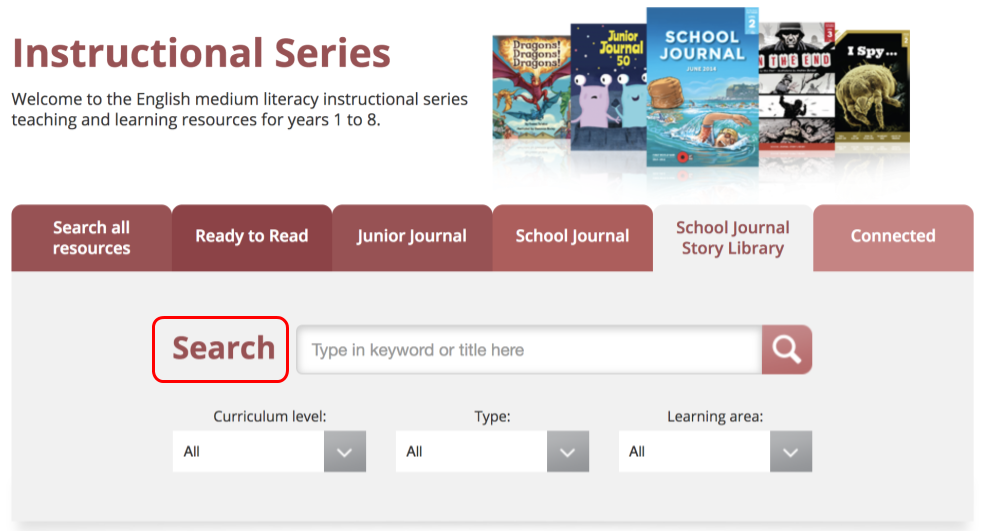Click the magnifying glass search icon
The image size is (981, 531).
(786, 350)
